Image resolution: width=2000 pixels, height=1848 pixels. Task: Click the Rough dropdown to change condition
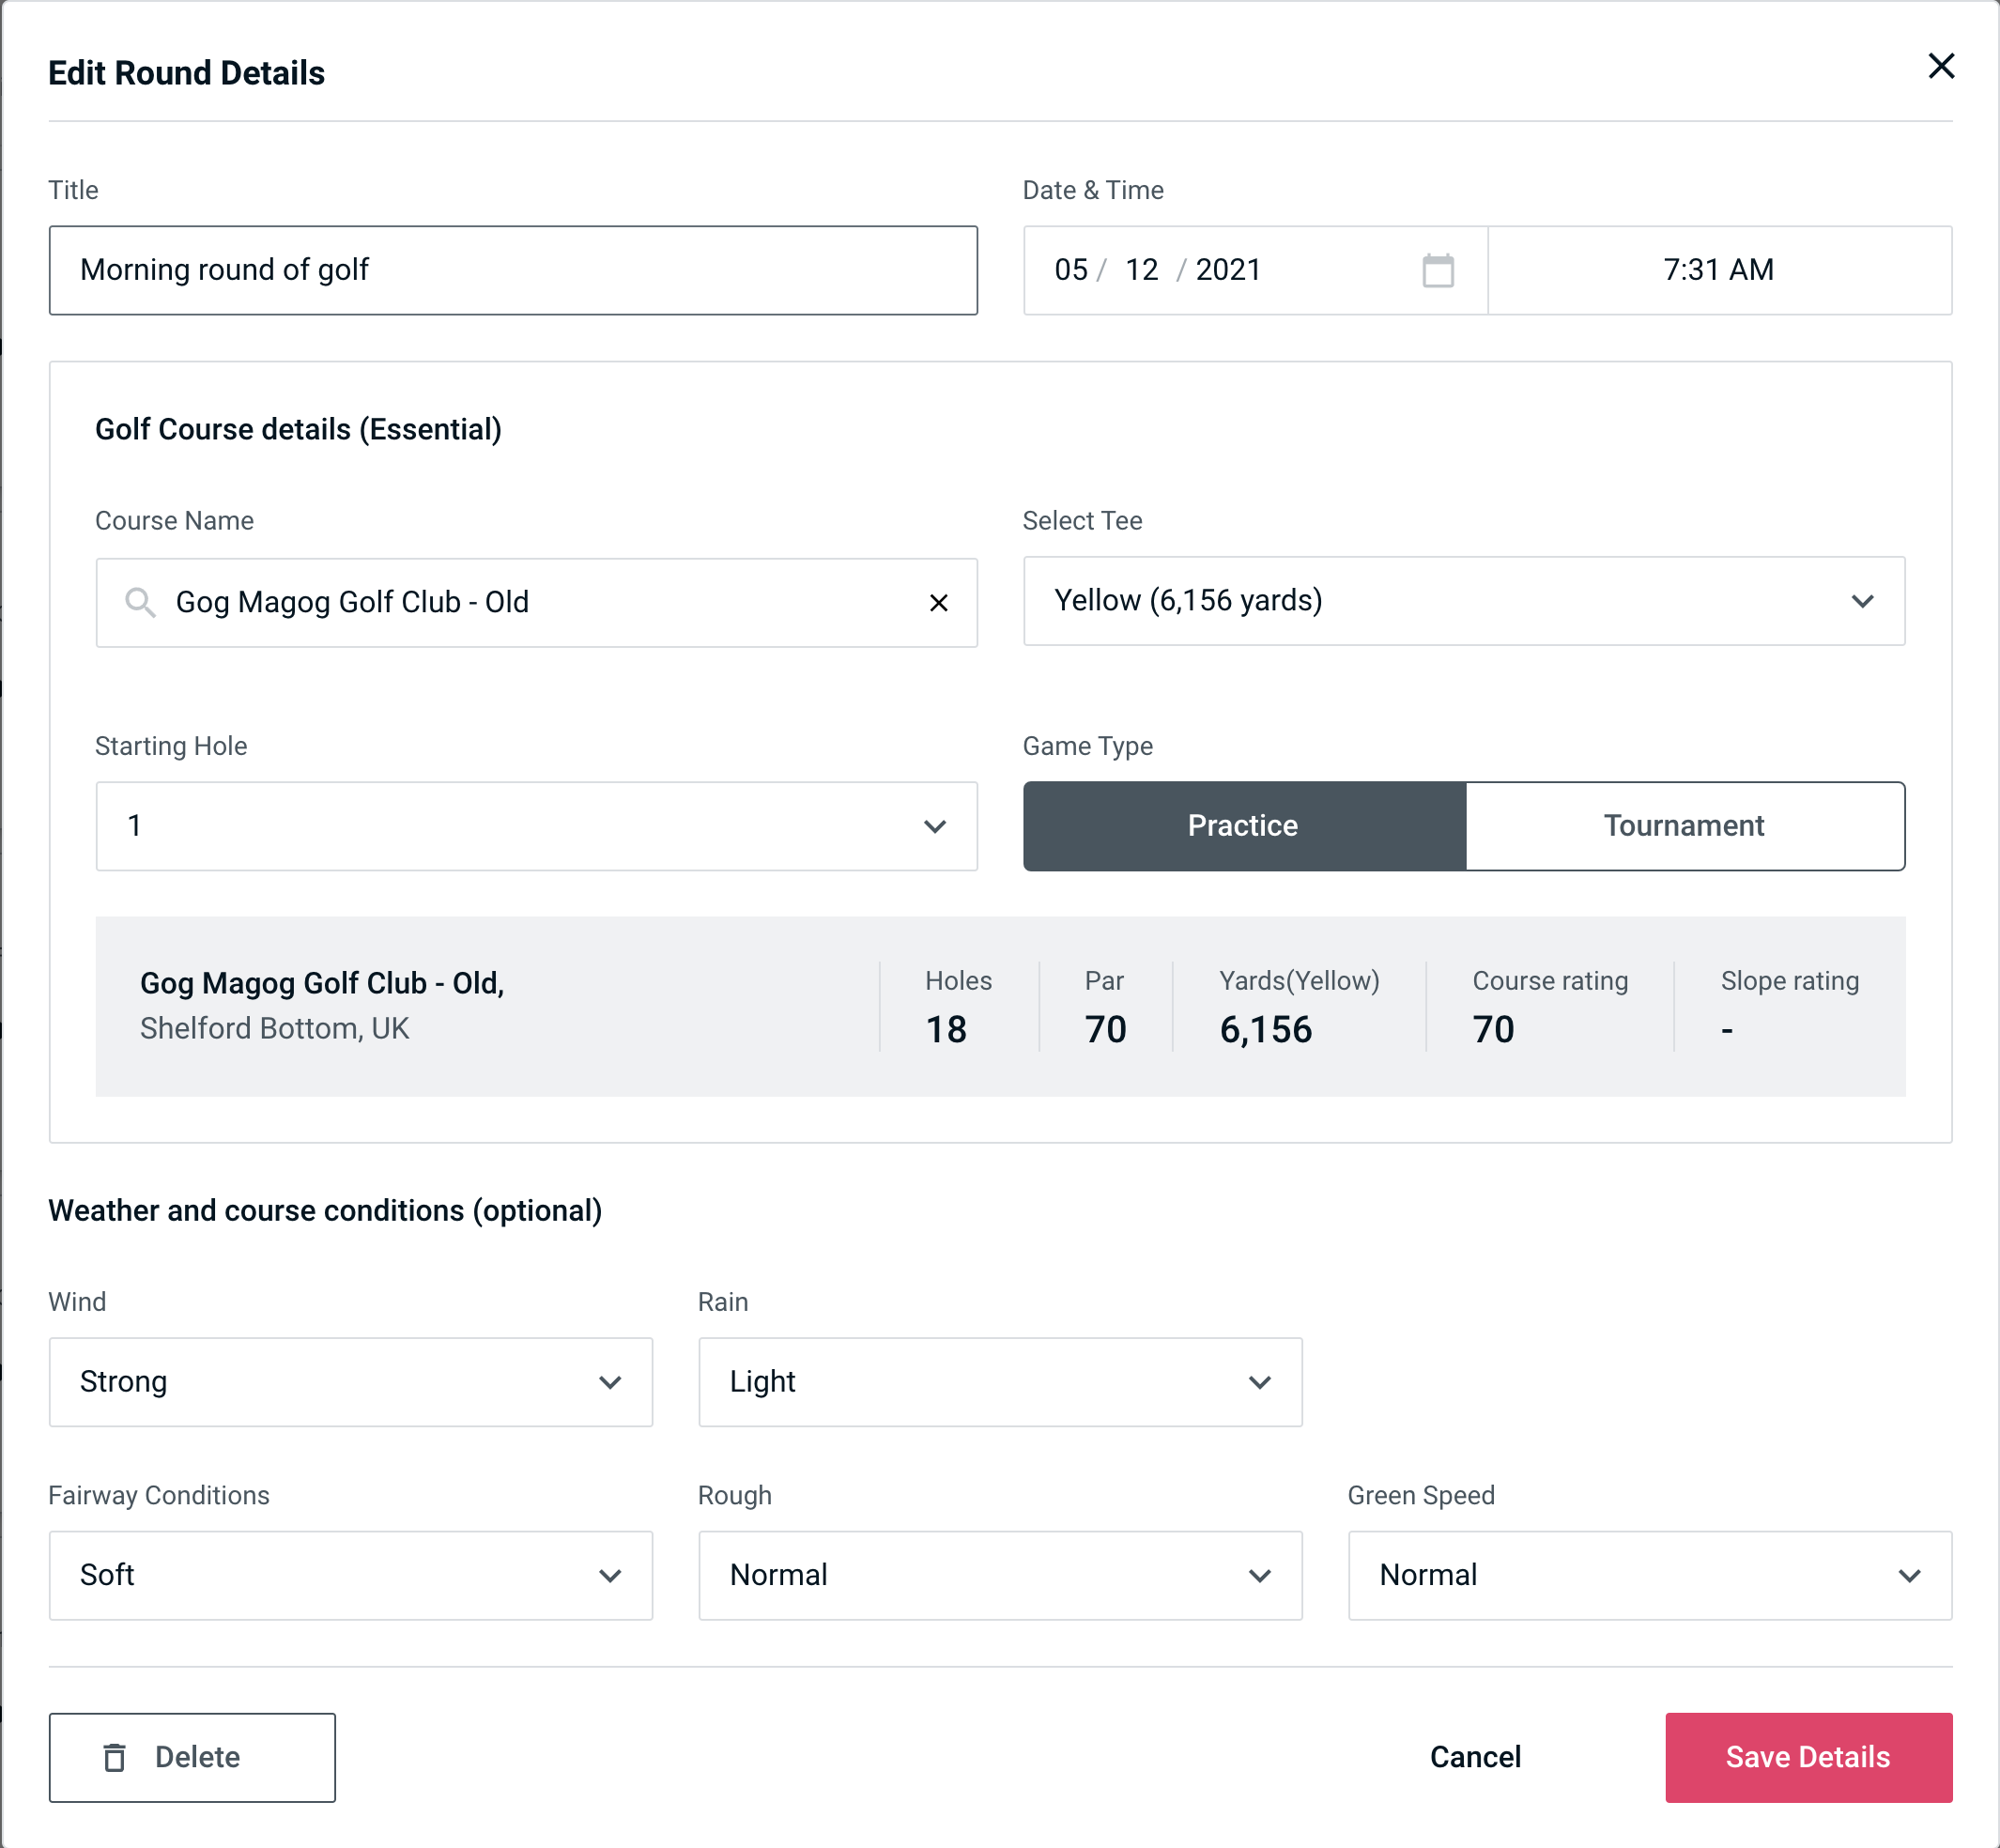(1000, 1575)
